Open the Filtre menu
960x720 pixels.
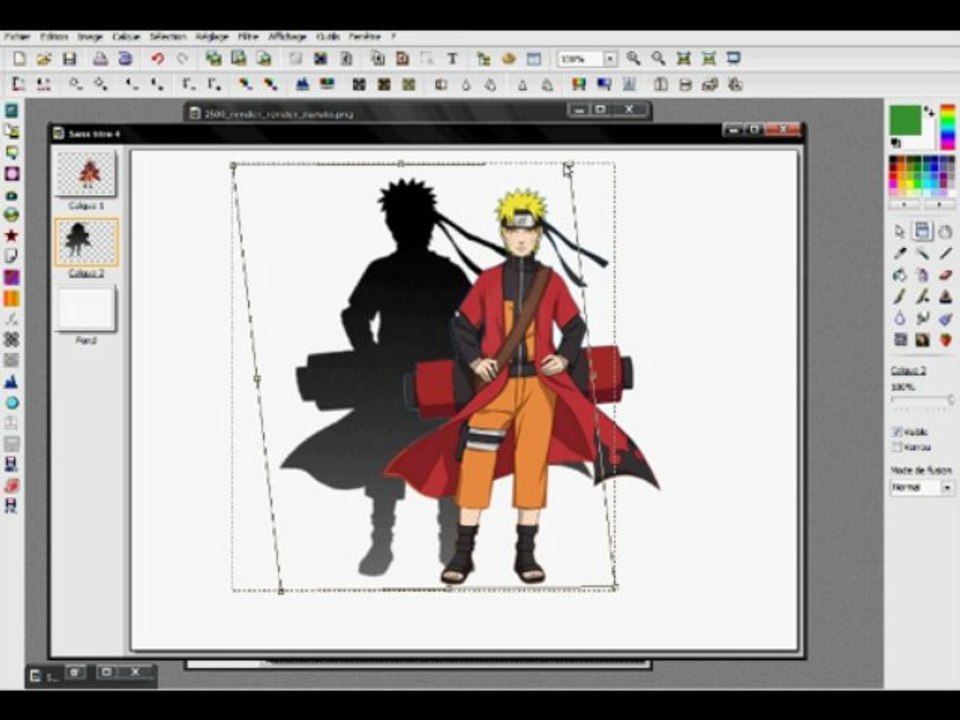248,37
